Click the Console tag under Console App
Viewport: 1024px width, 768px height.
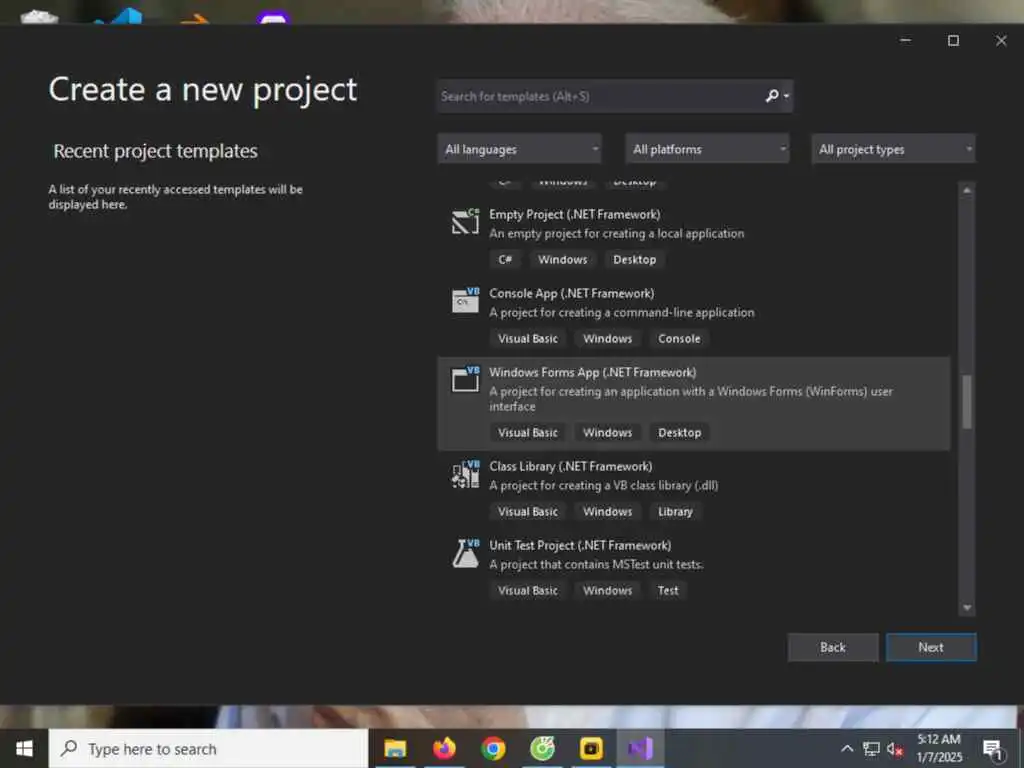[x=679, y=338]
